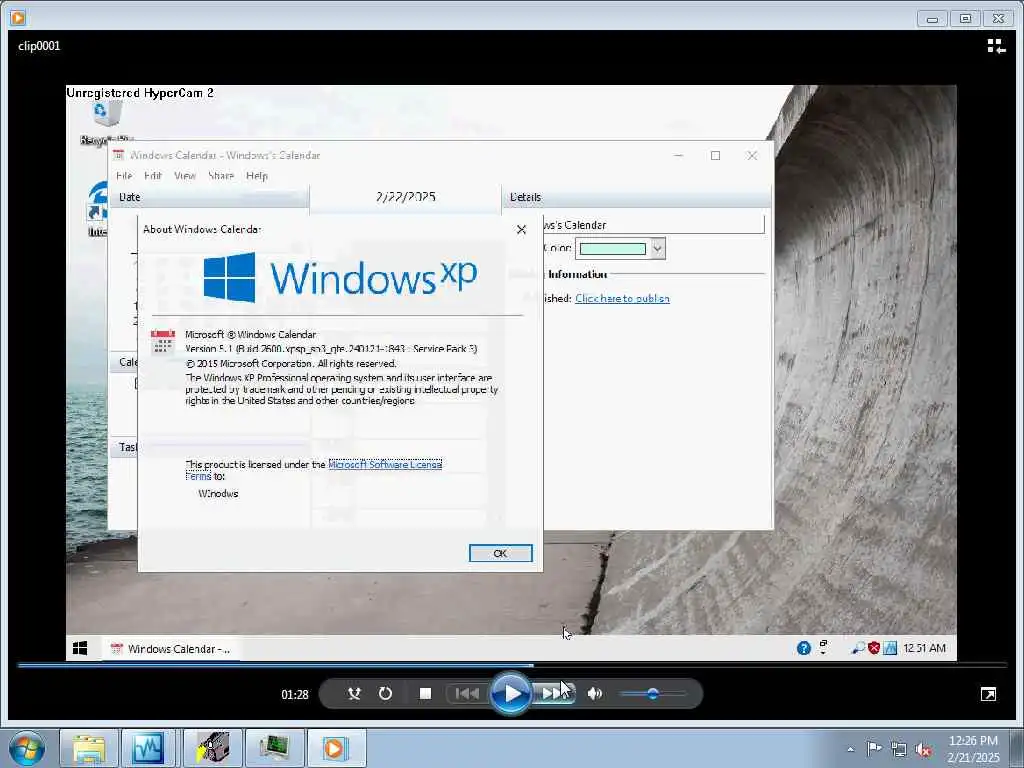Viewport: 1024px width, 768px height.
Task: Click the 12:51 AM clock in recorded taskbar
Action: (925, 648)
